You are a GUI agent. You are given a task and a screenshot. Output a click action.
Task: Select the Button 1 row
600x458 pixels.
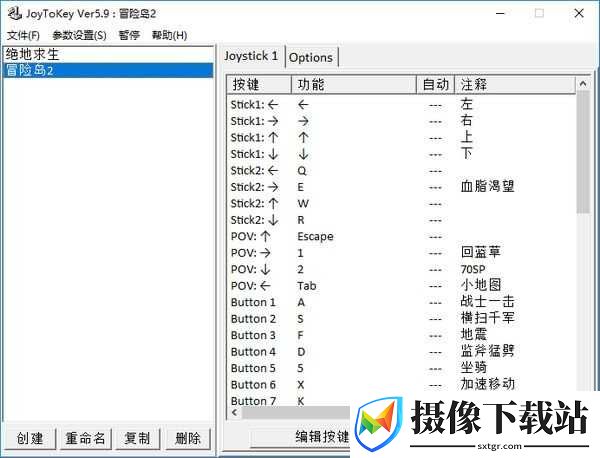point(401,302)
